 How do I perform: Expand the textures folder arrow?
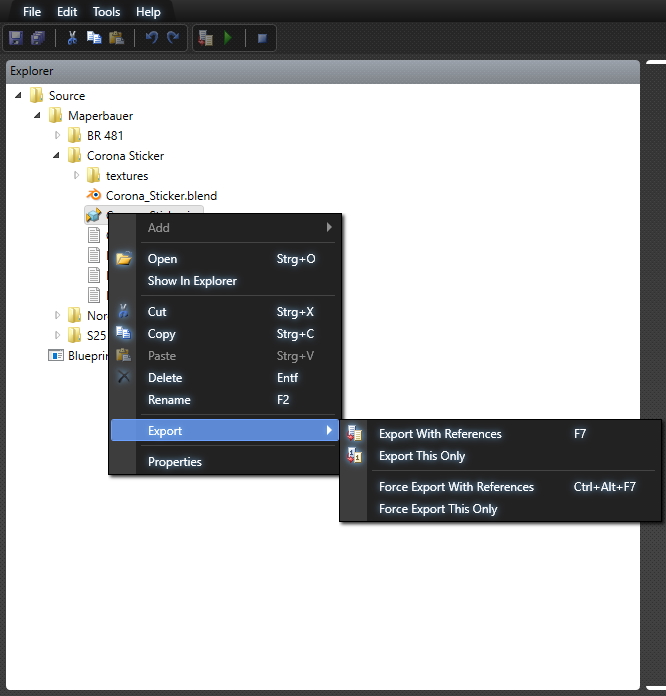(76, 175)
